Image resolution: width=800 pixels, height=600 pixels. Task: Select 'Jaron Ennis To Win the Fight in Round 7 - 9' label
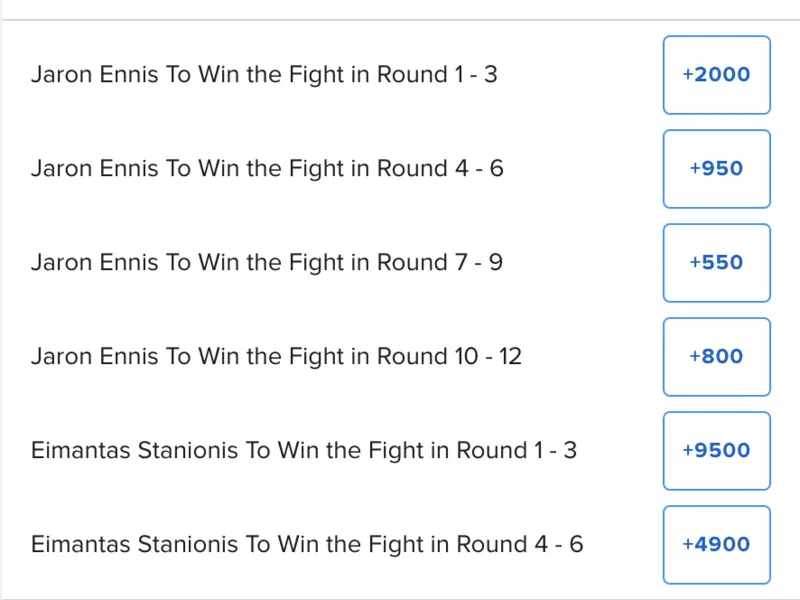point(266,263)
